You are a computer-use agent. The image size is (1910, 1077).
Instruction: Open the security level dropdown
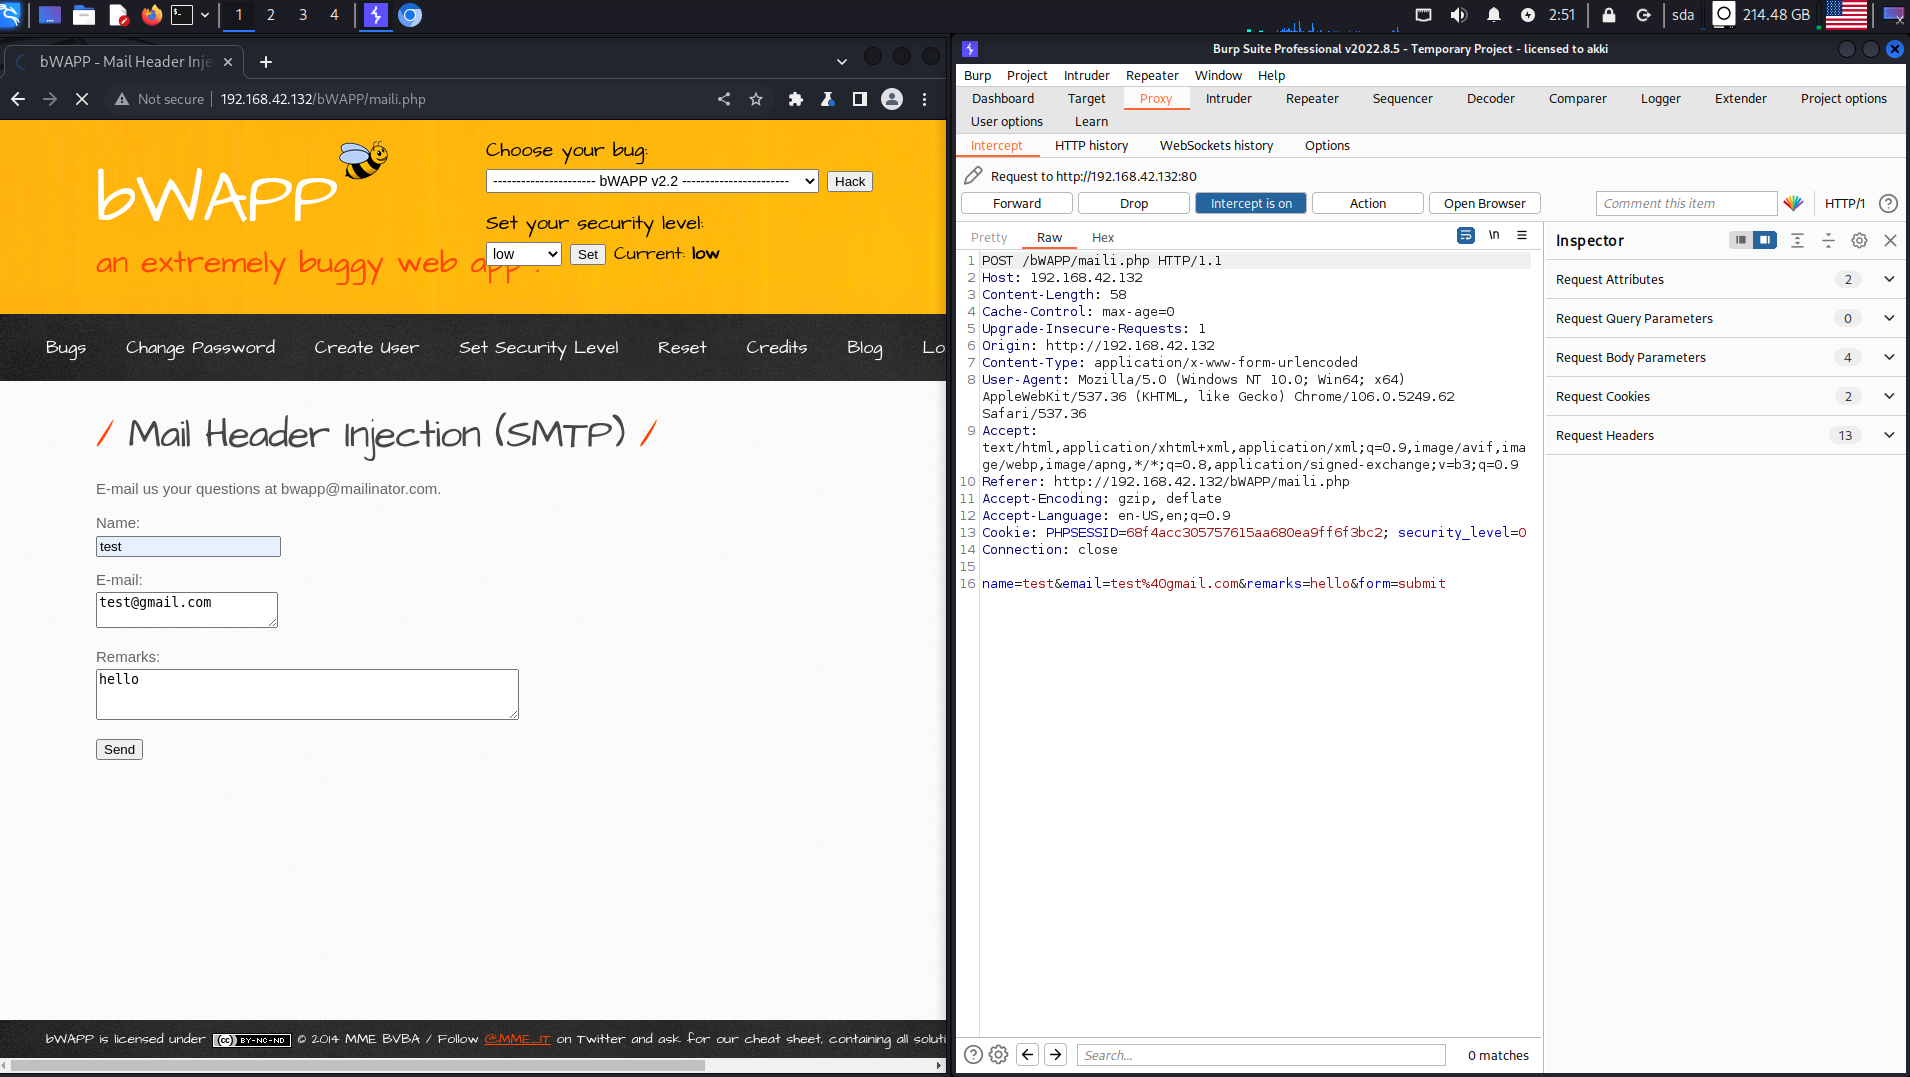[523, 254]
